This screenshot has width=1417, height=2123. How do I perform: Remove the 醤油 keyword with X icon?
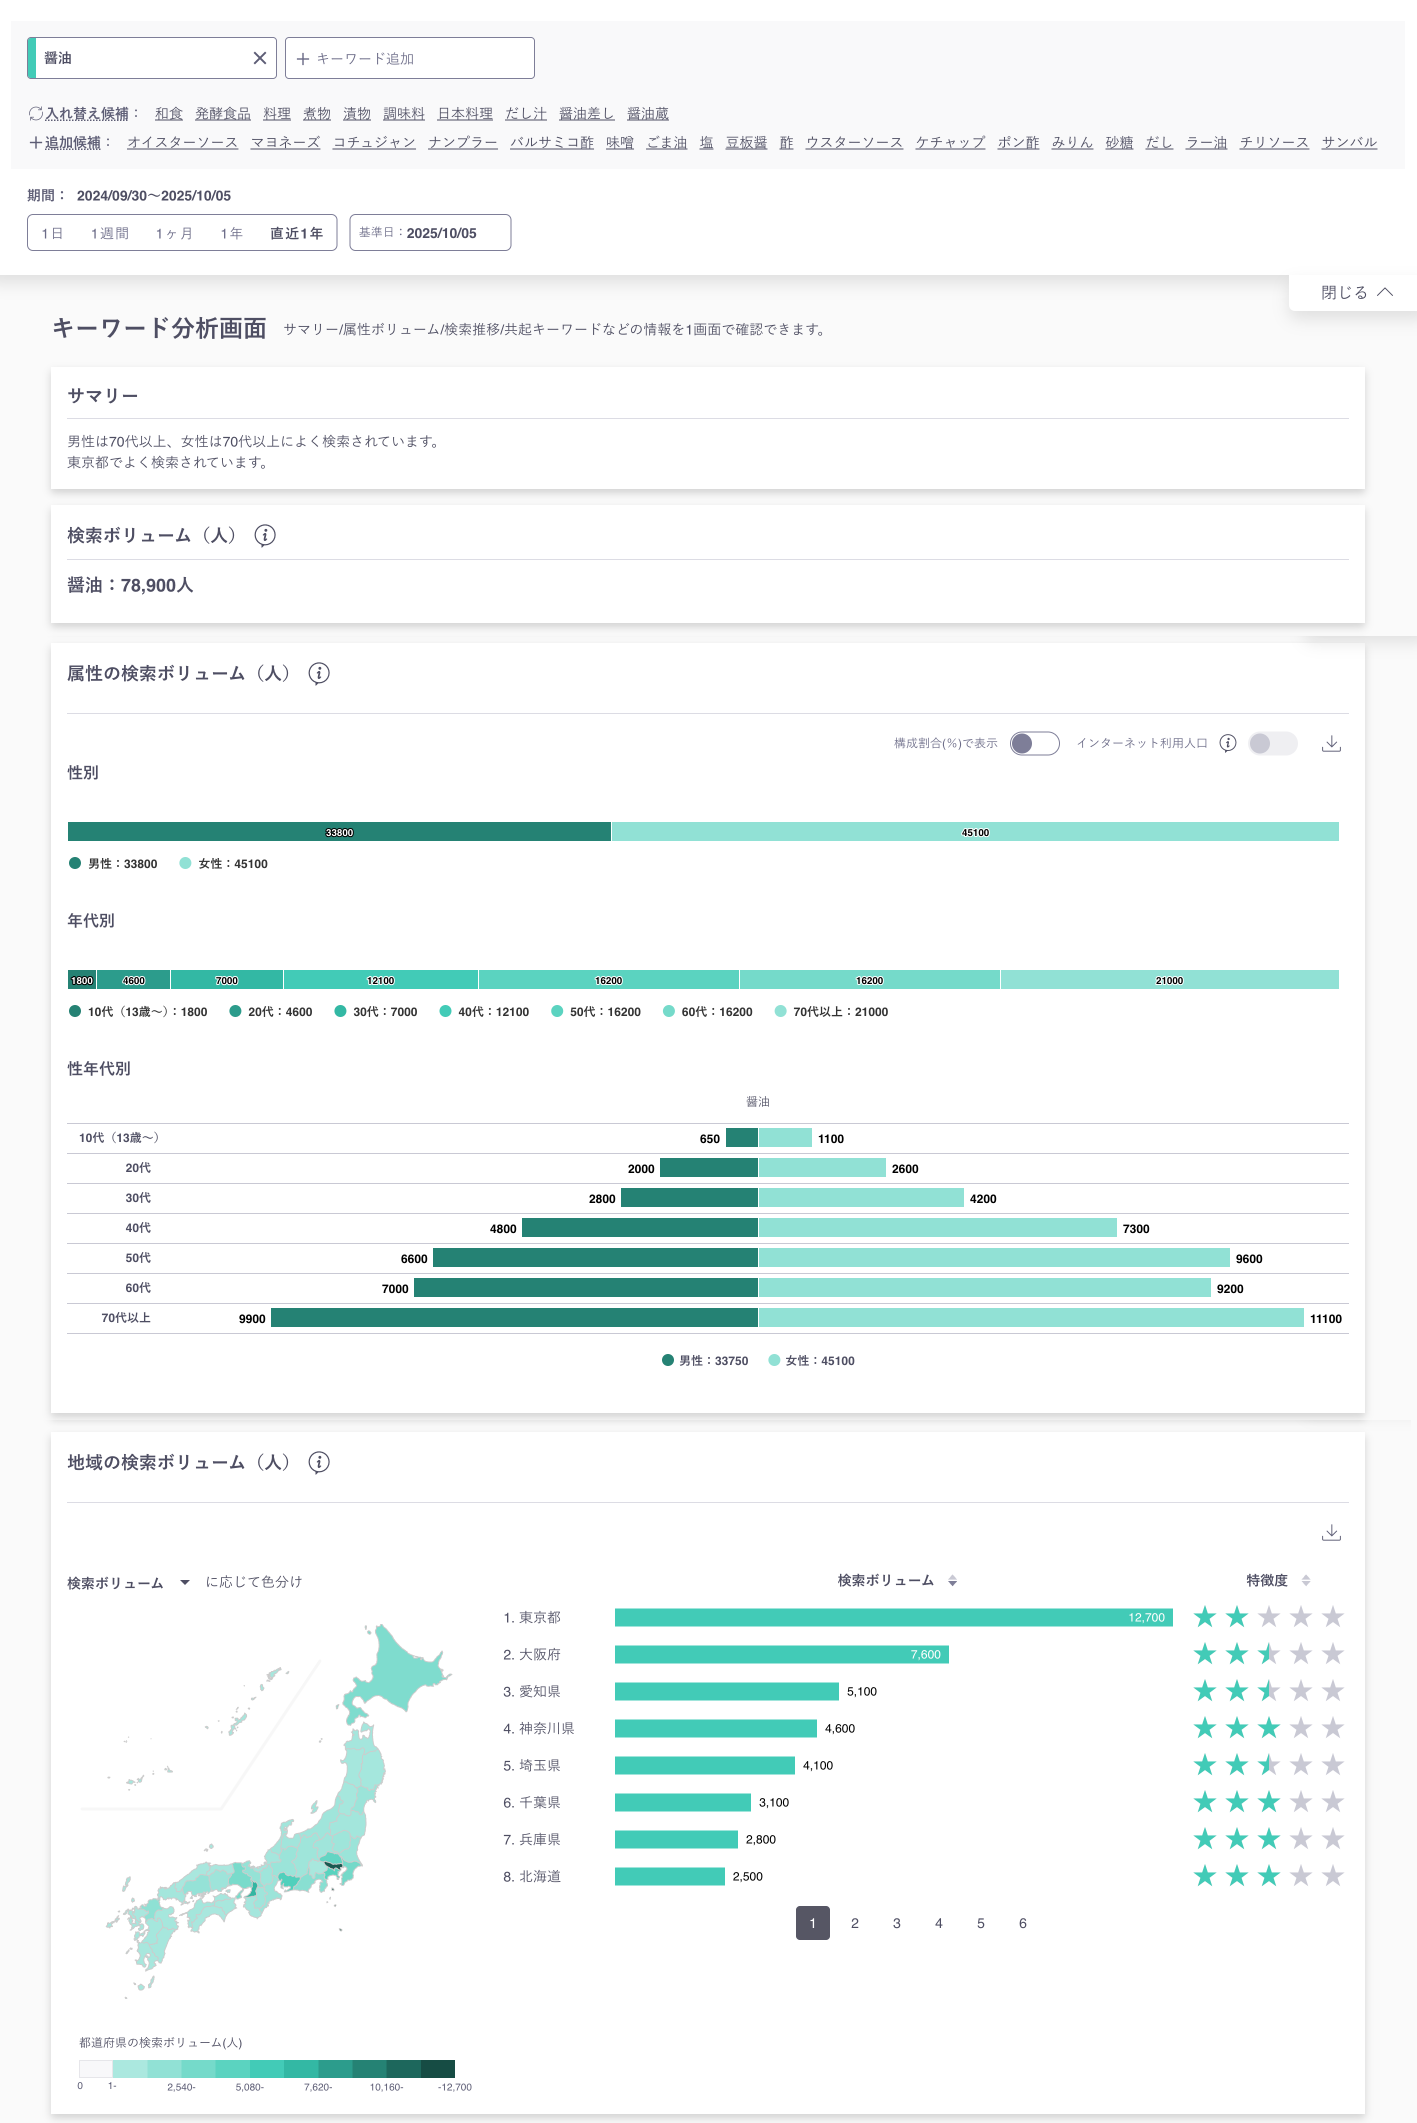tap(260, 58)
